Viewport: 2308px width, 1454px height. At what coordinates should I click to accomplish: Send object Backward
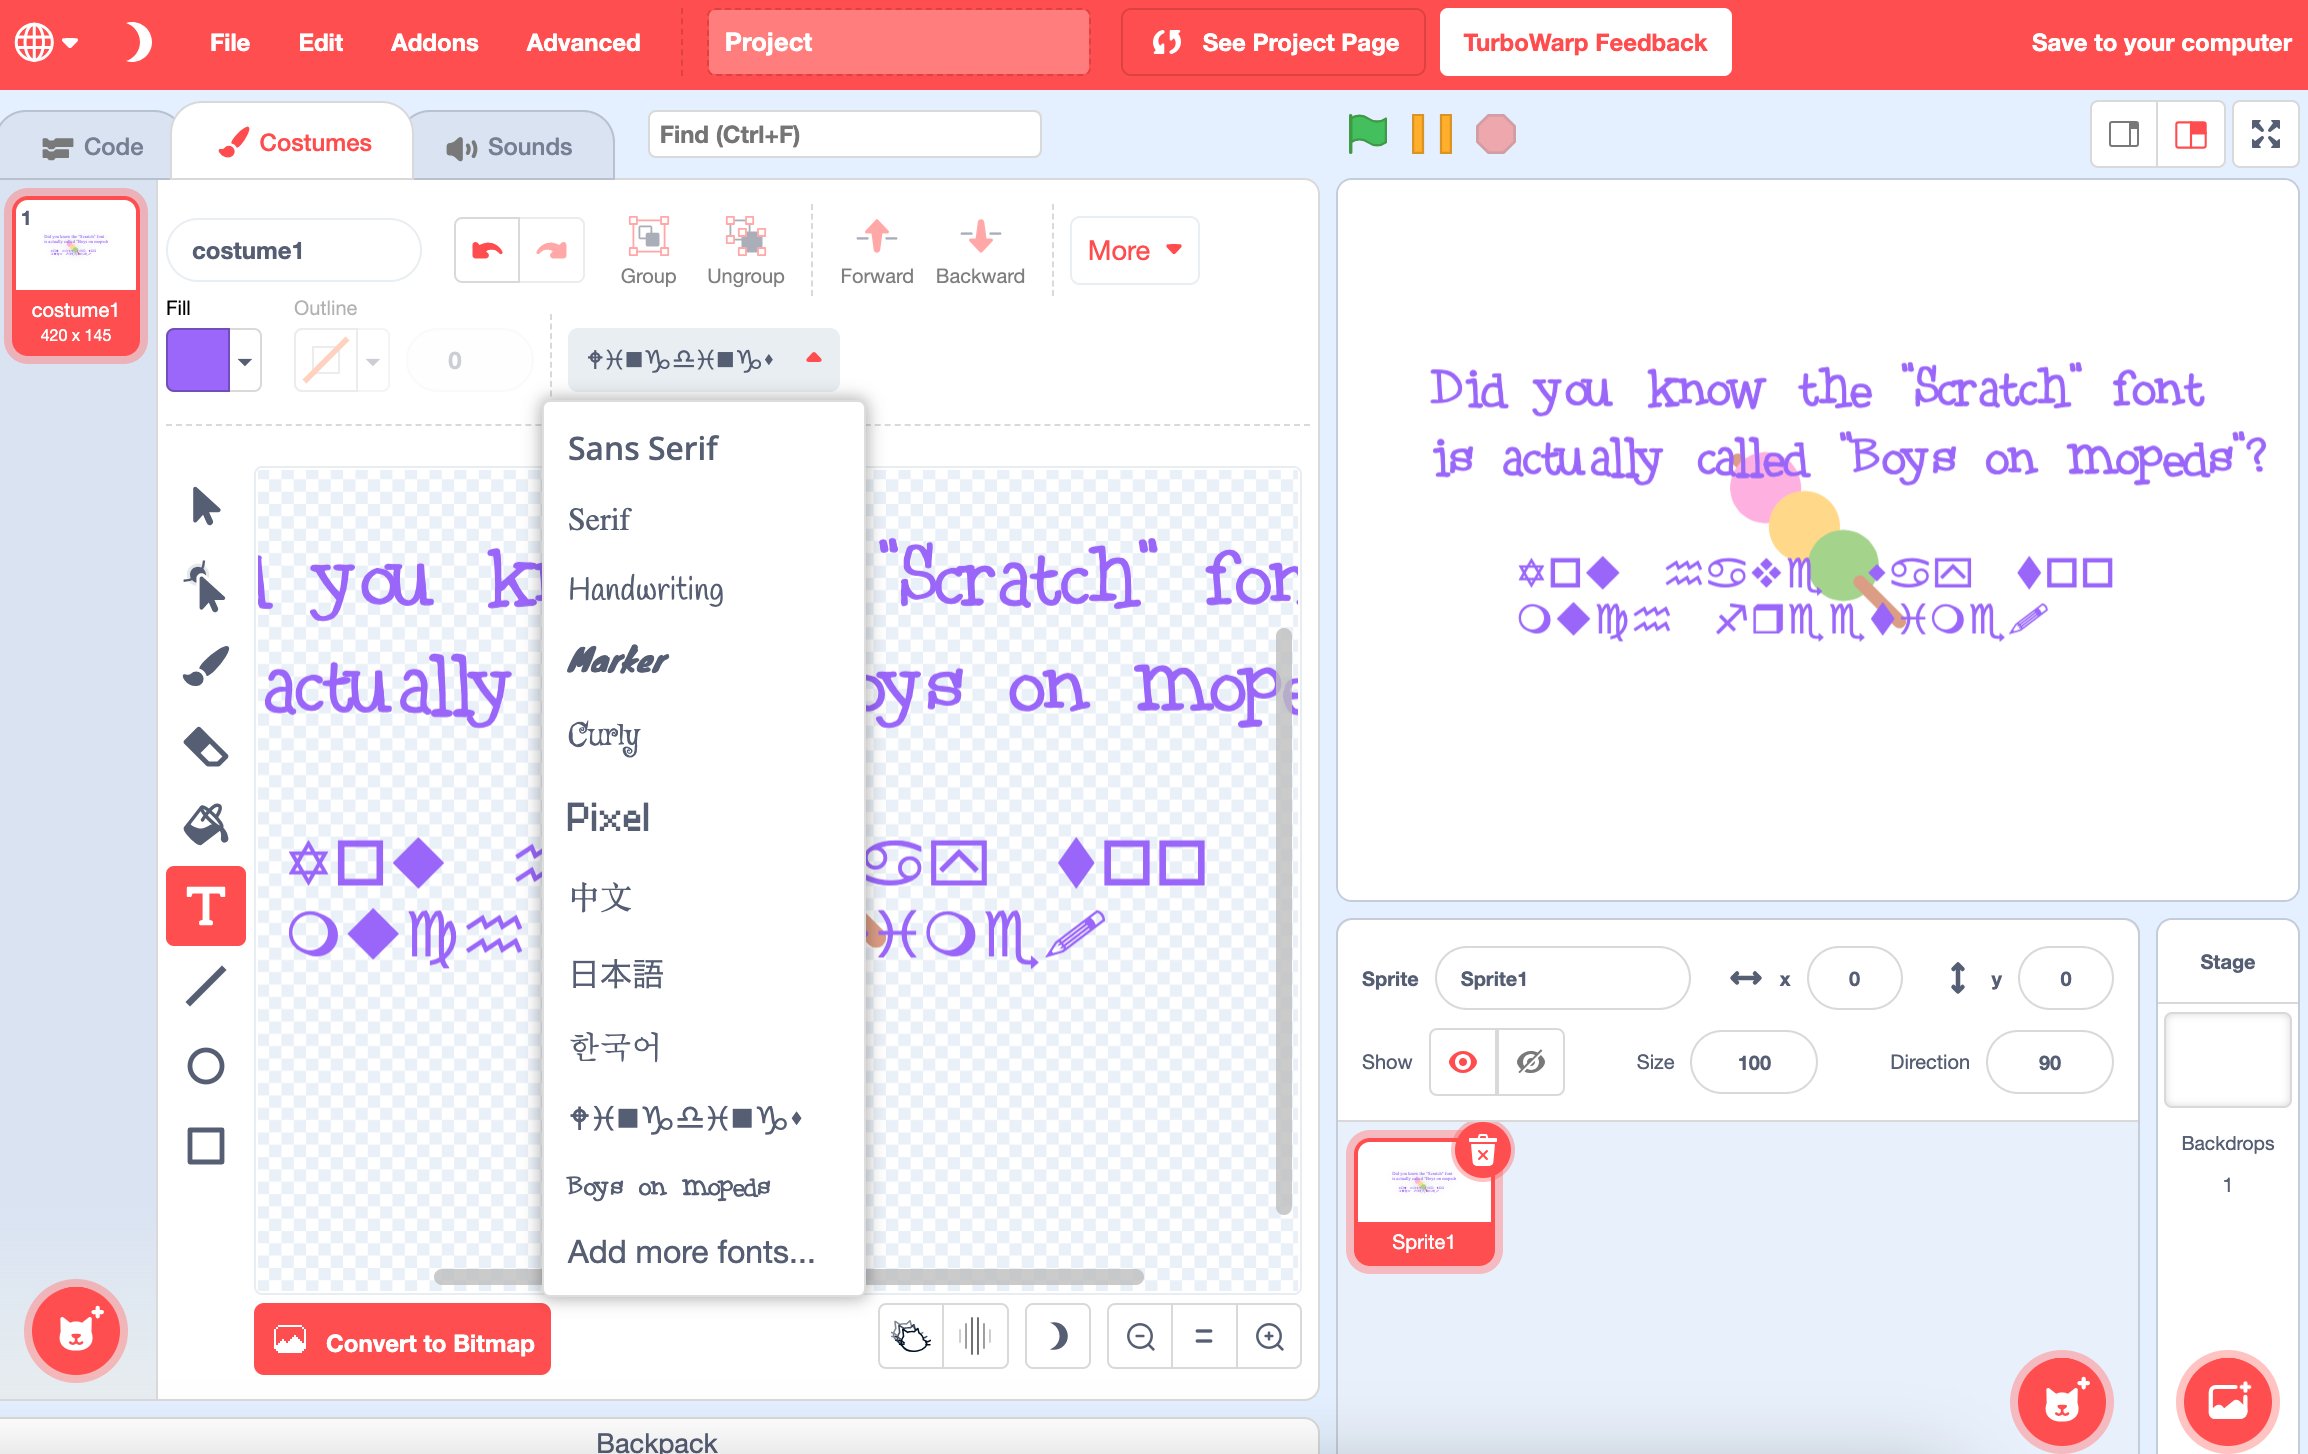tap(980, 251)
